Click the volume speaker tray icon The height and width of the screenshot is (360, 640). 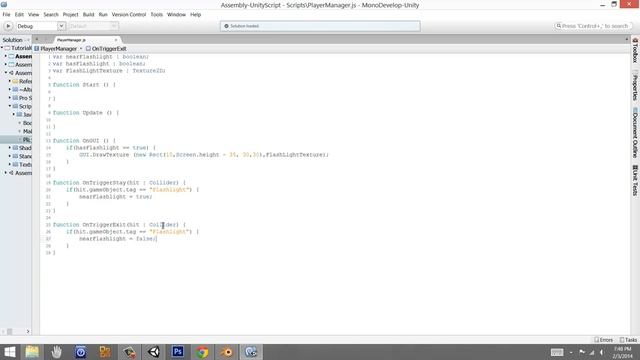pos(602,352)
